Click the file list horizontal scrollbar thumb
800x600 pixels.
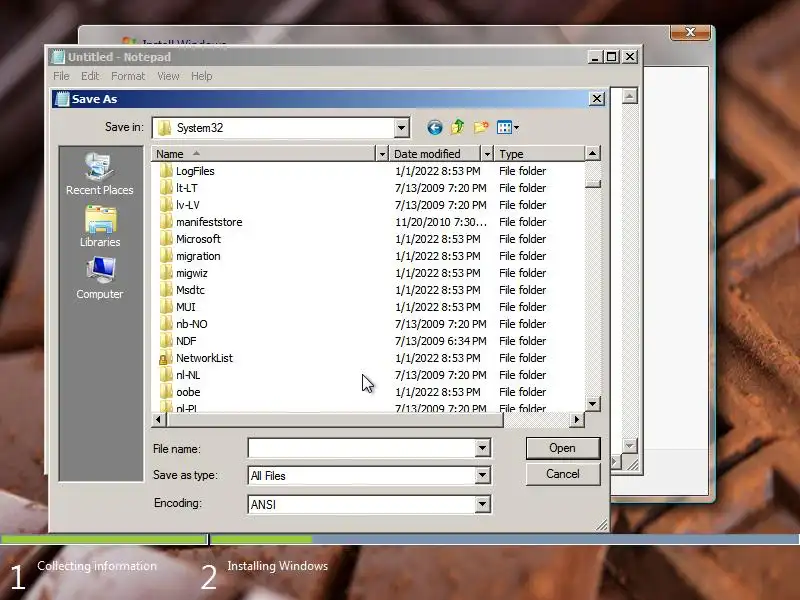click(x=335, y=419)
